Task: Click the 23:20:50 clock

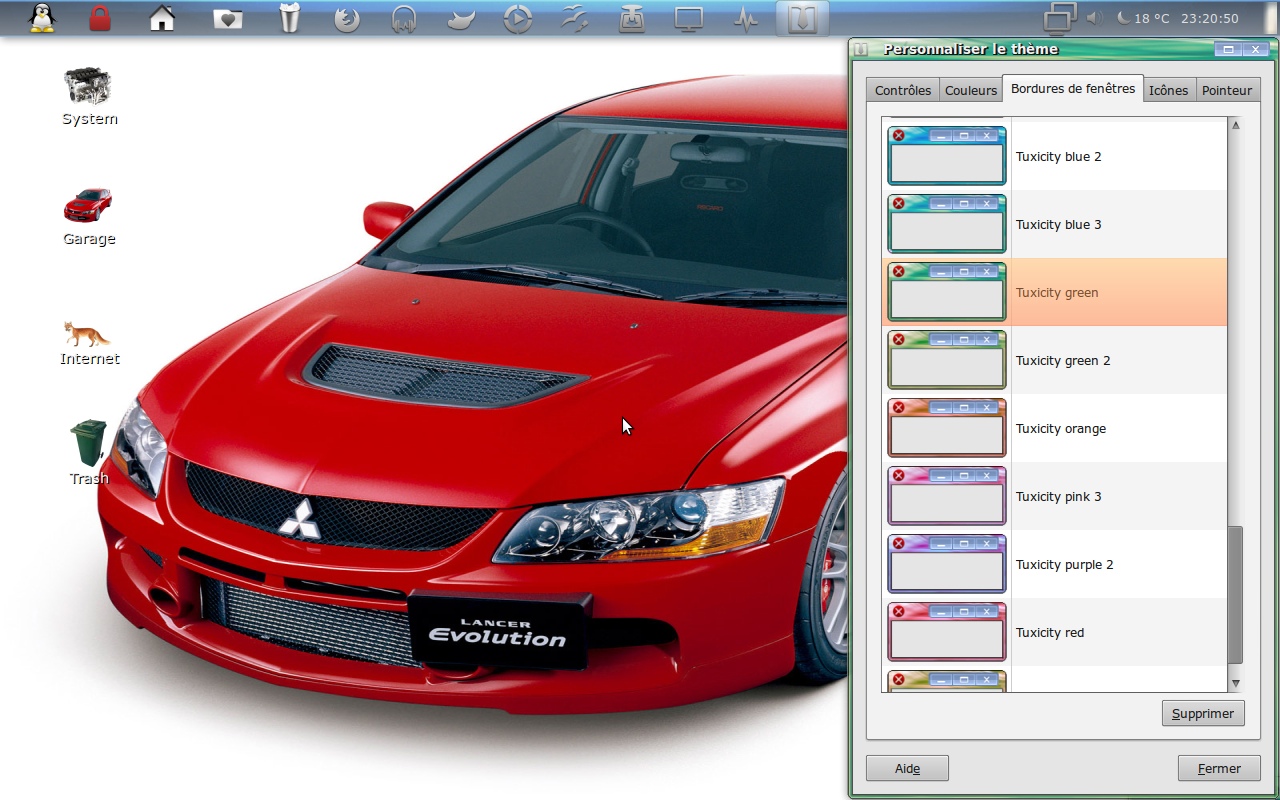Action: point(1210,18)
